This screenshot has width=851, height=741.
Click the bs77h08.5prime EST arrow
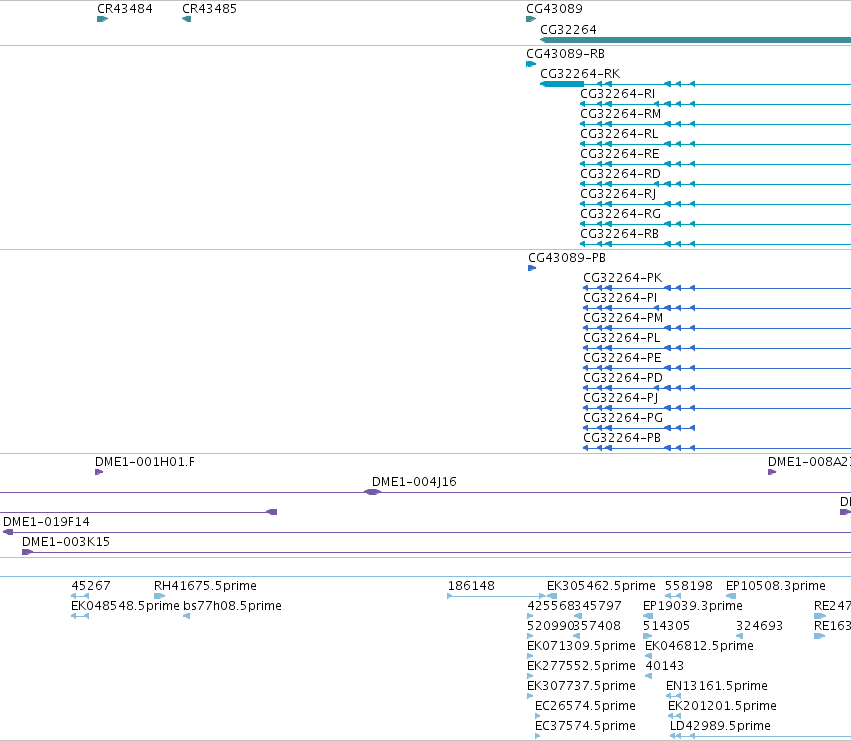187,616
